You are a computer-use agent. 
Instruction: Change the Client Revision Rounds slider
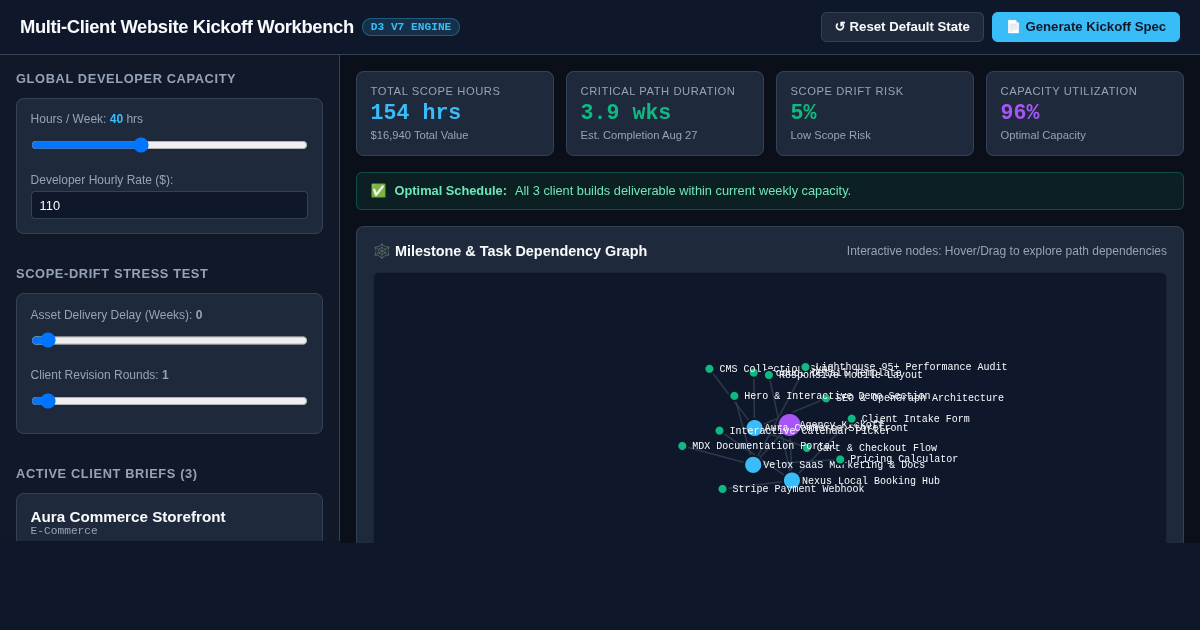pyautogui.click(x=169, y=401)
